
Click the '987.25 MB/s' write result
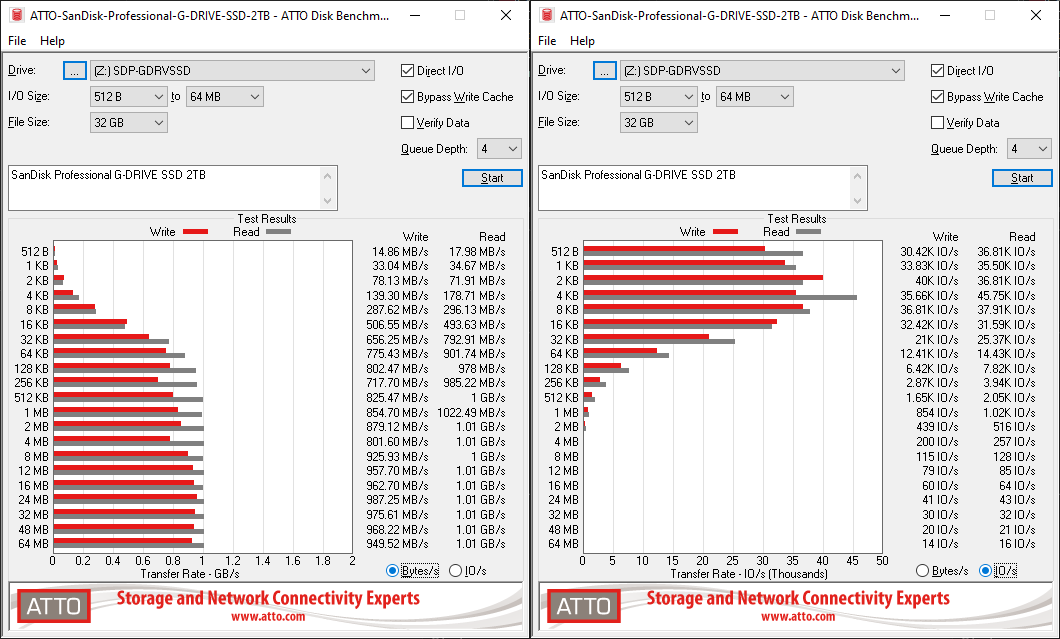click(398, 500)
